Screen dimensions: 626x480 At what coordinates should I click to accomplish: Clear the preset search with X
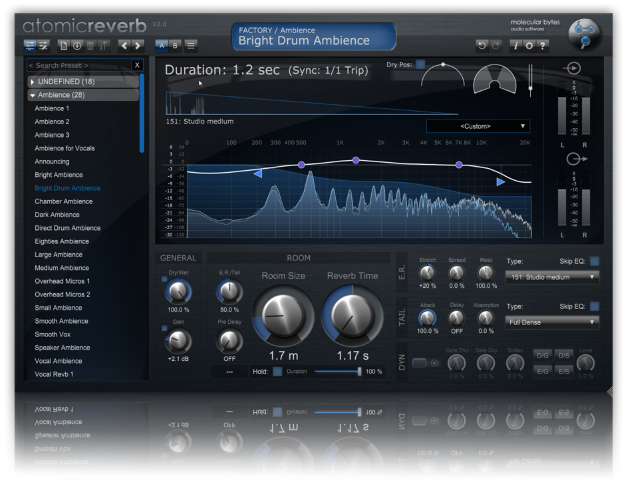(137, 65)
